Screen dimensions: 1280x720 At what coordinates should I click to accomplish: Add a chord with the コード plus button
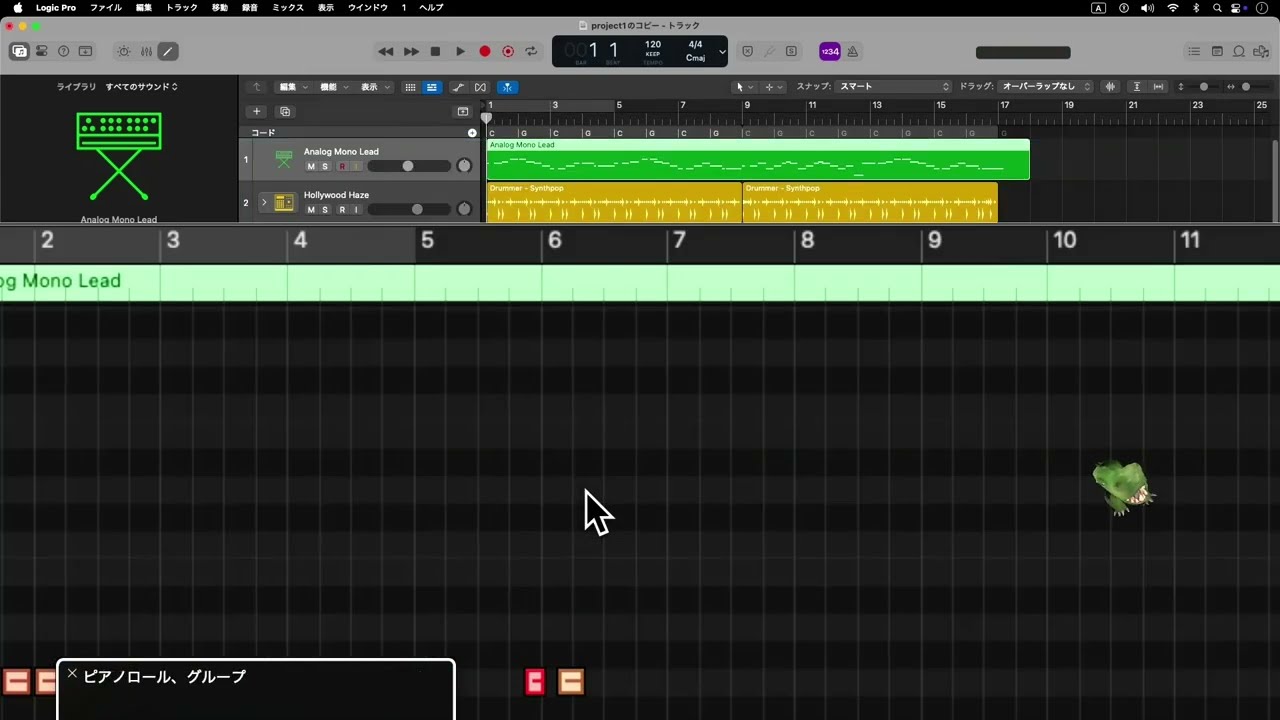click(472, 133)
